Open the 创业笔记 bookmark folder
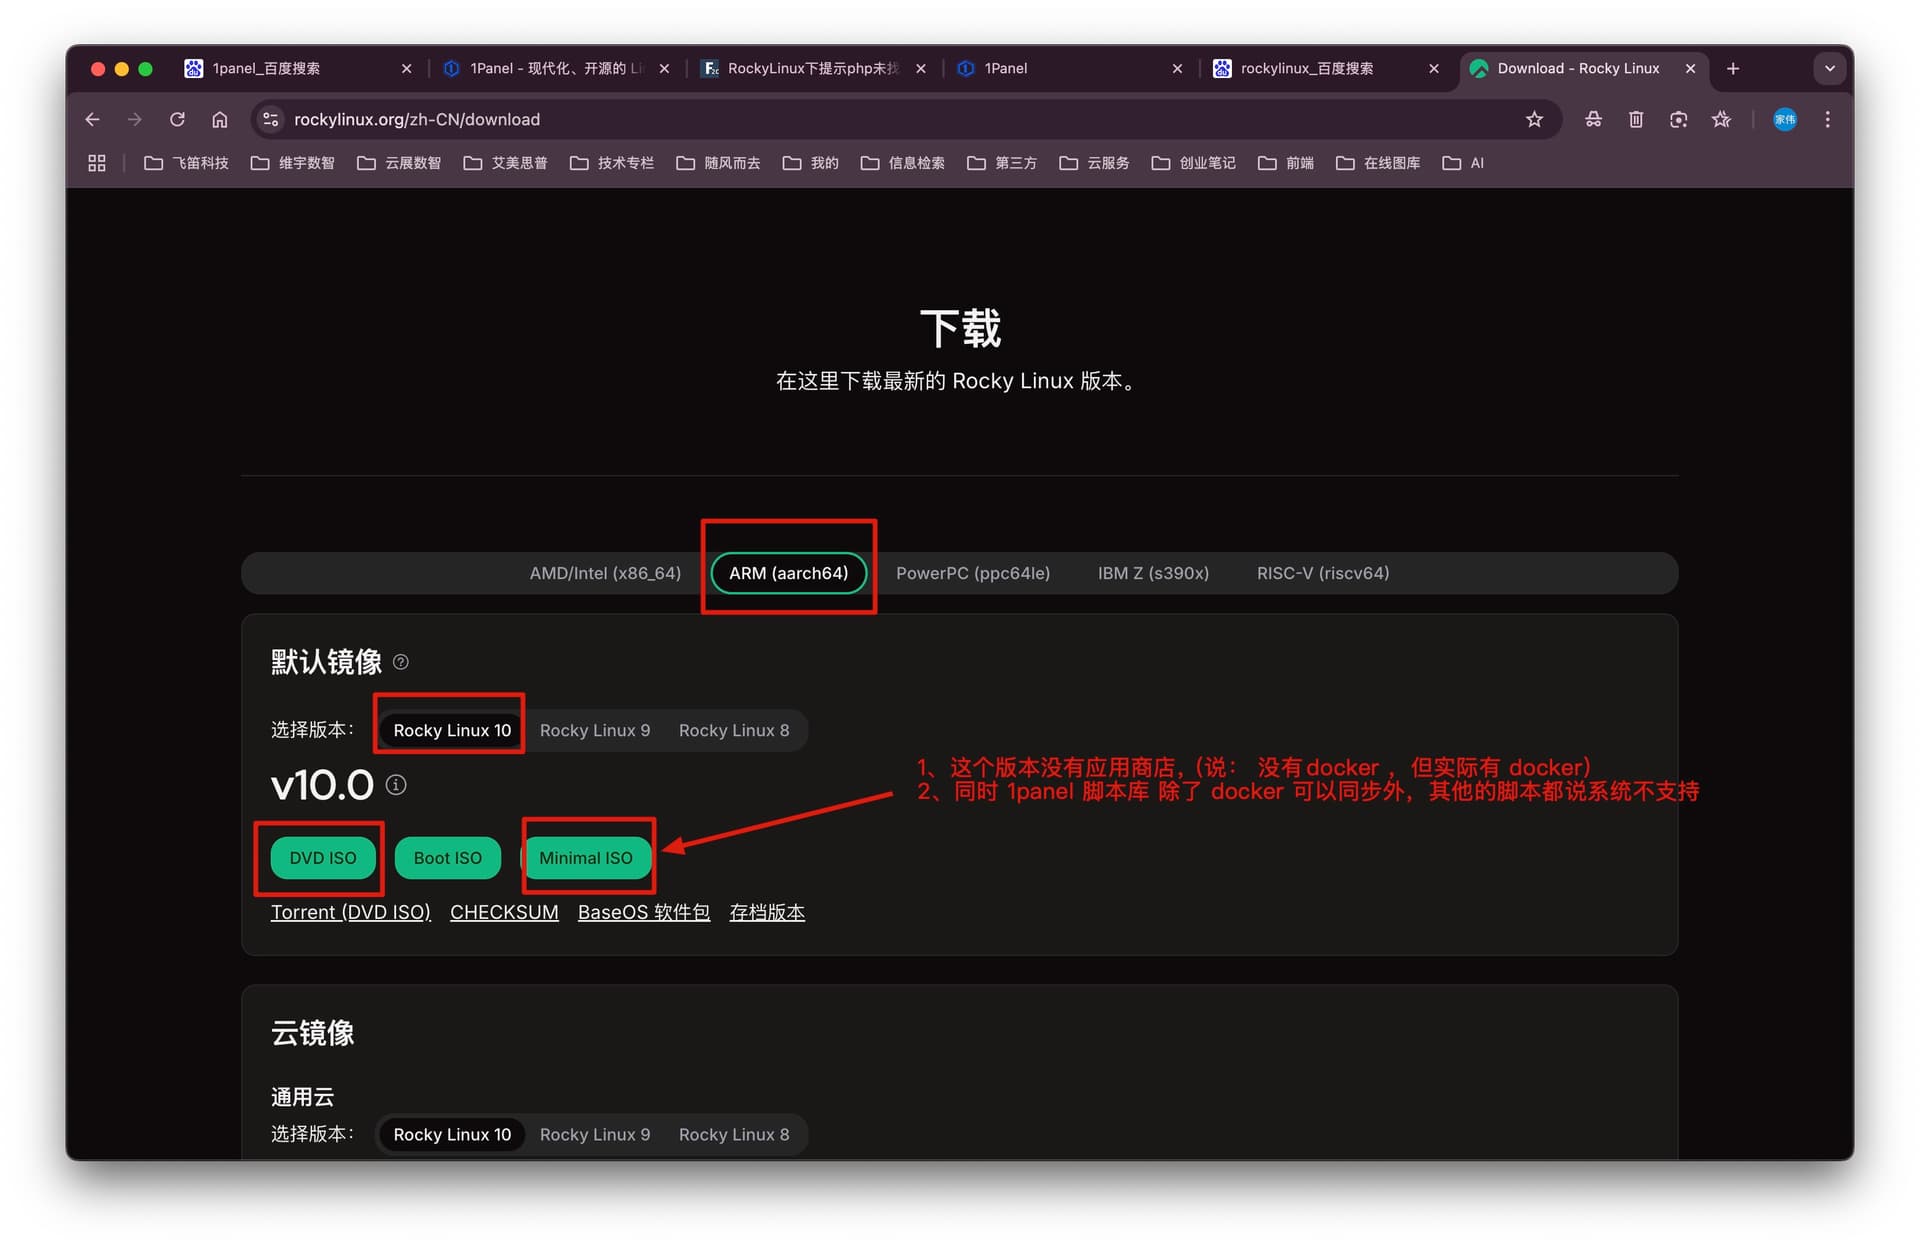The height and width of the screenshot is (1248, 1920). point(1193,163)
